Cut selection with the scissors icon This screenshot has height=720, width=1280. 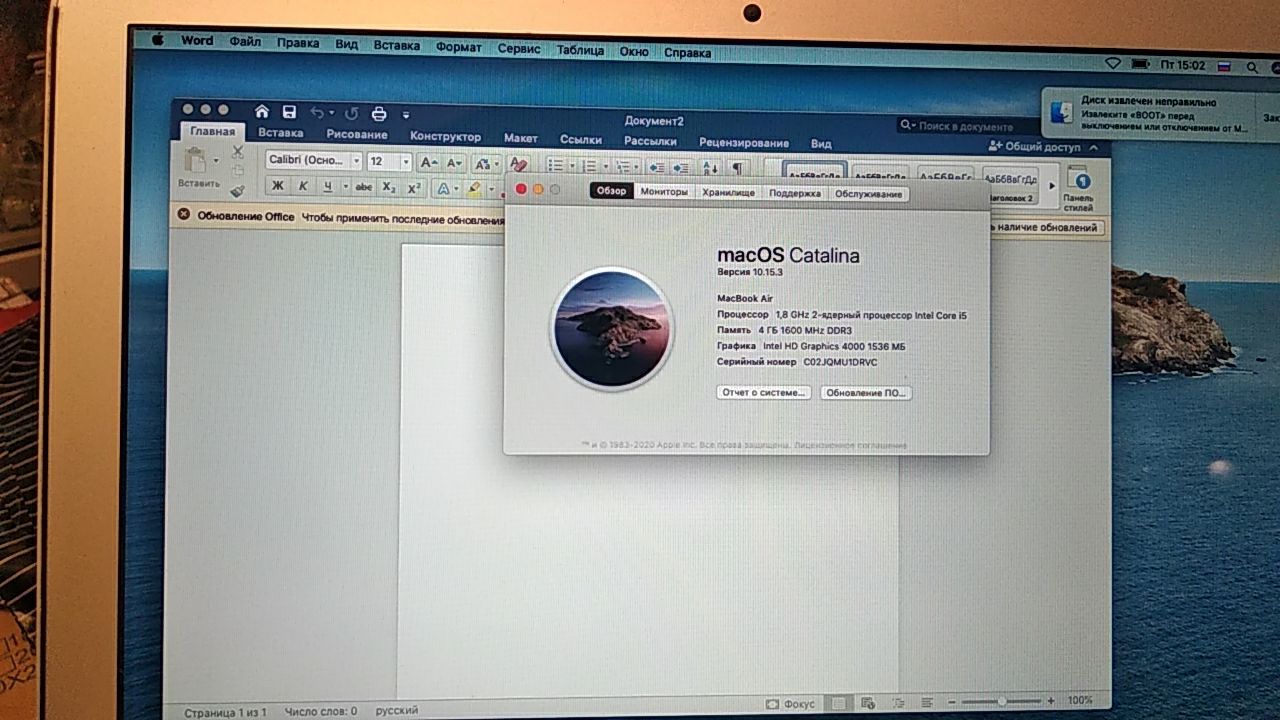point(237,152)
